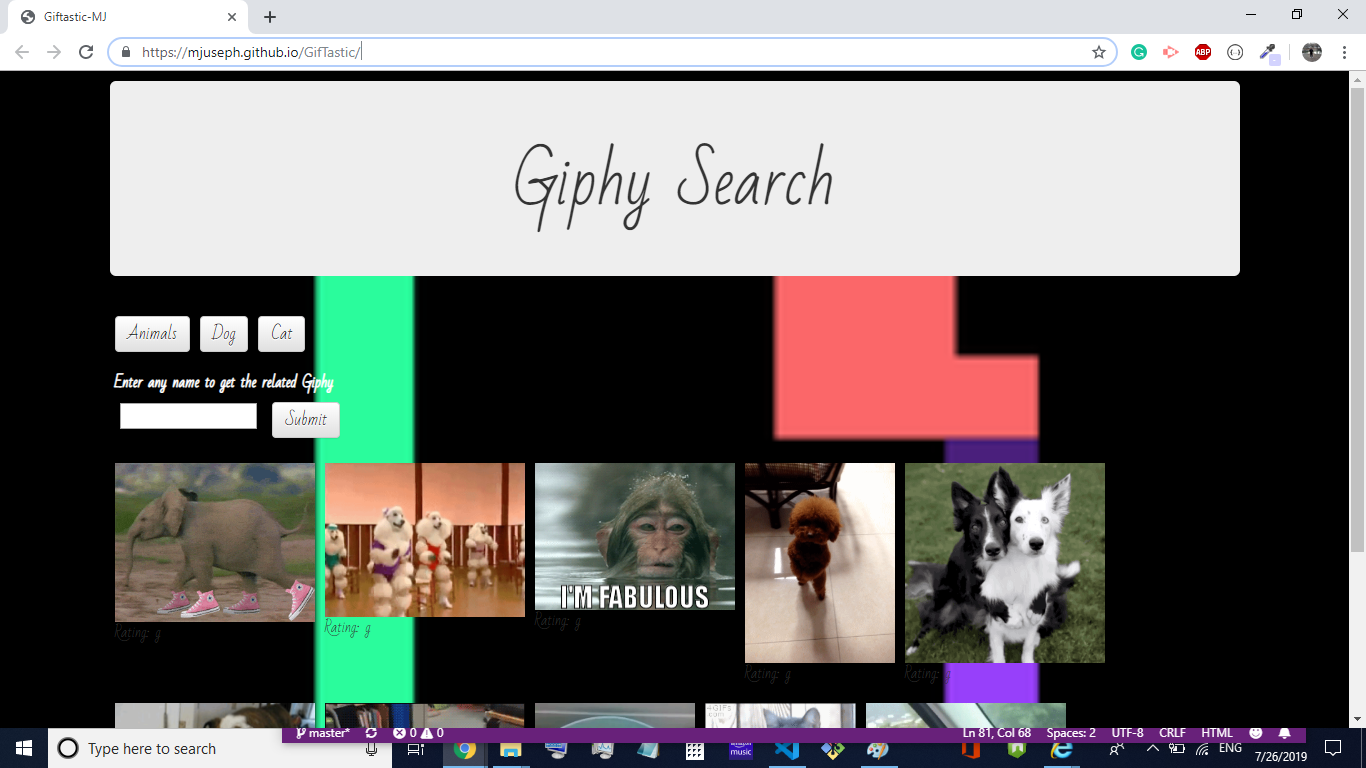
Task: Submit the Giphy search name
Action: (x=306, y=420)
